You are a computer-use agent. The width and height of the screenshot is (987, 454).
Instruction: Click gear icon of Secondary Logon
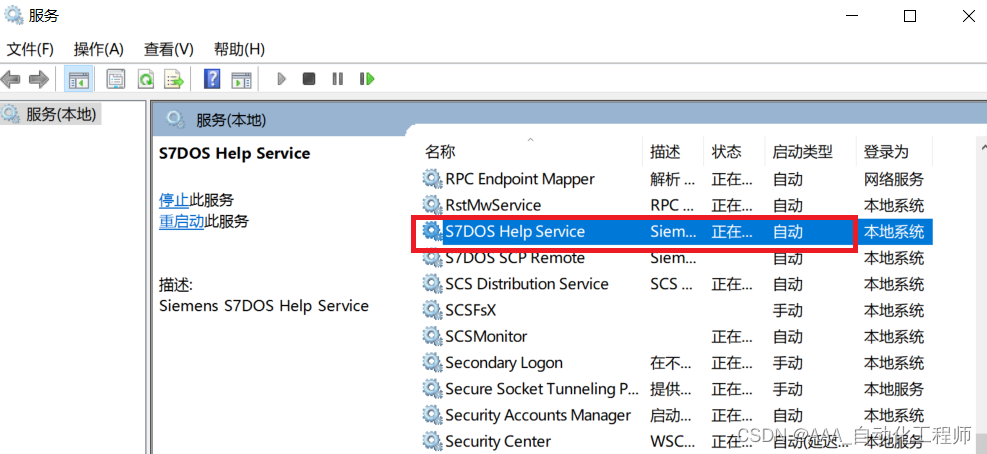click(432, 363)
